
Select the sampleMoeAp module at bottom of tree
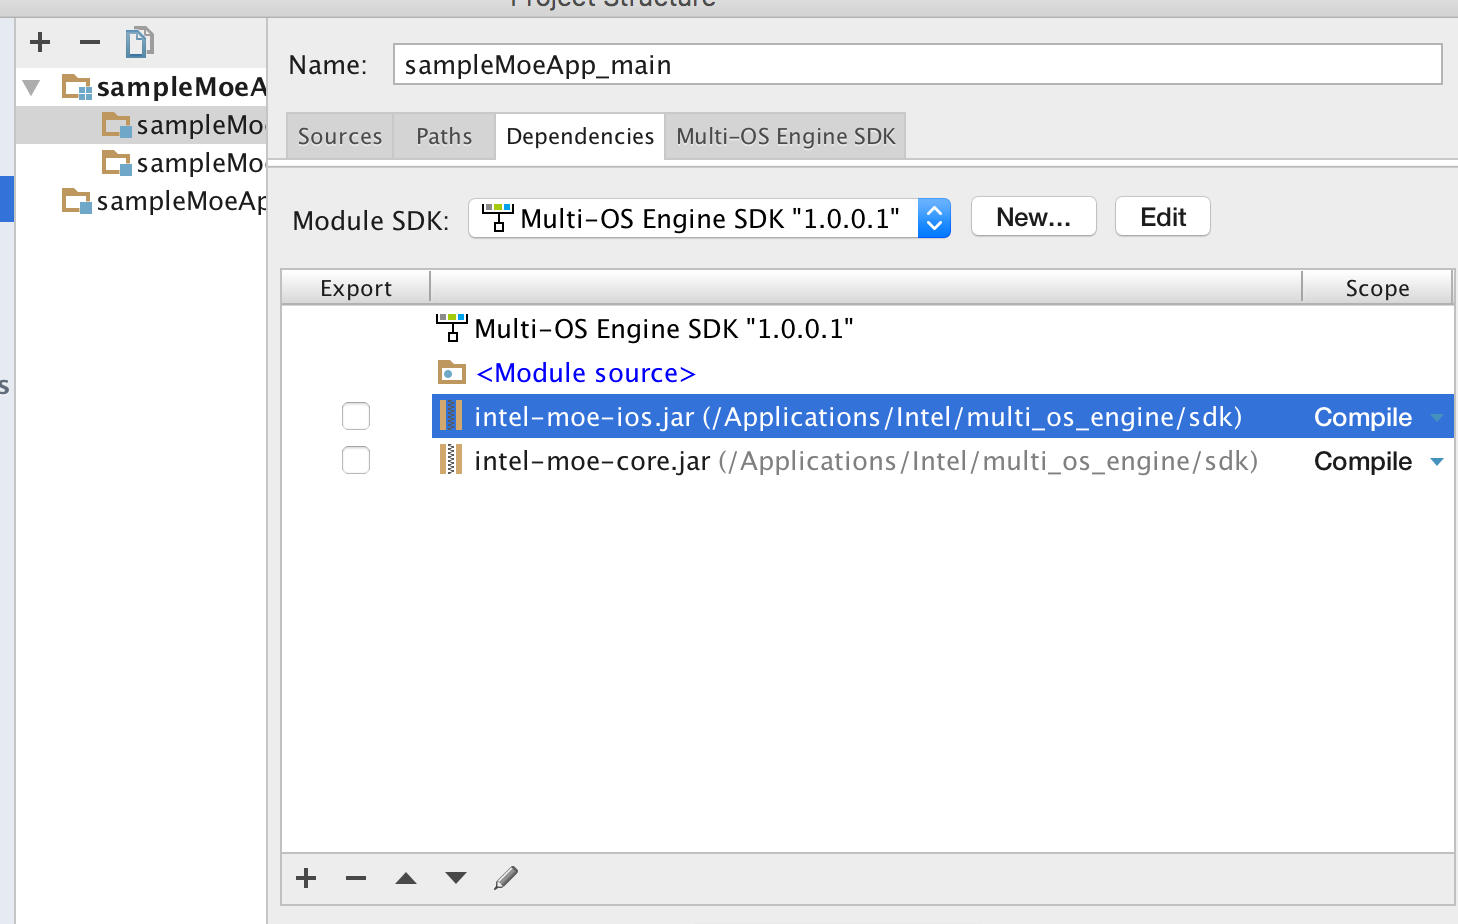pos(164,201)
